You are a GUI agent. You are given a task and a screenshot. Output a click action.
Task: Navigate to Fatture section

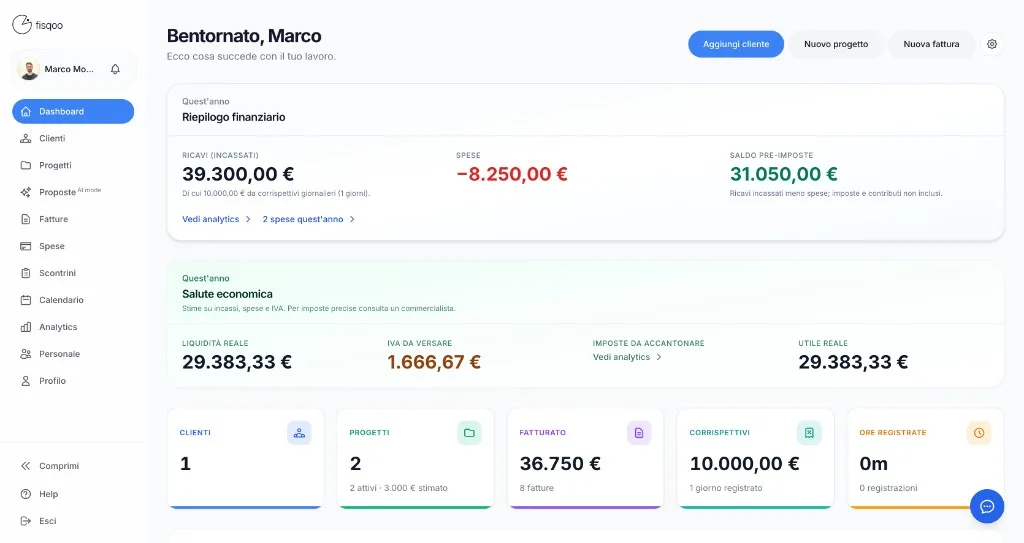(73, 220)
